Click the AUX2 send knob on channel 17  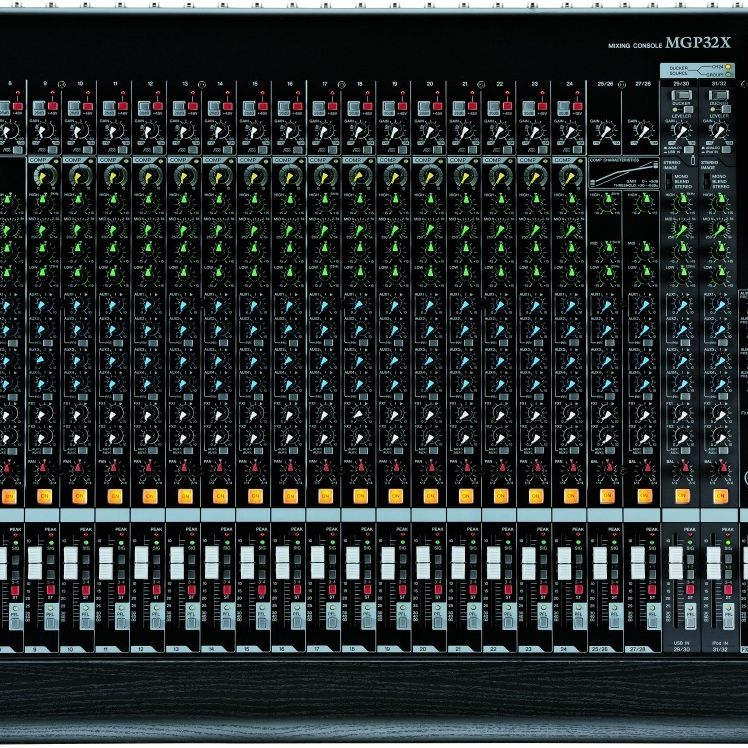click(x=323, y=329)
